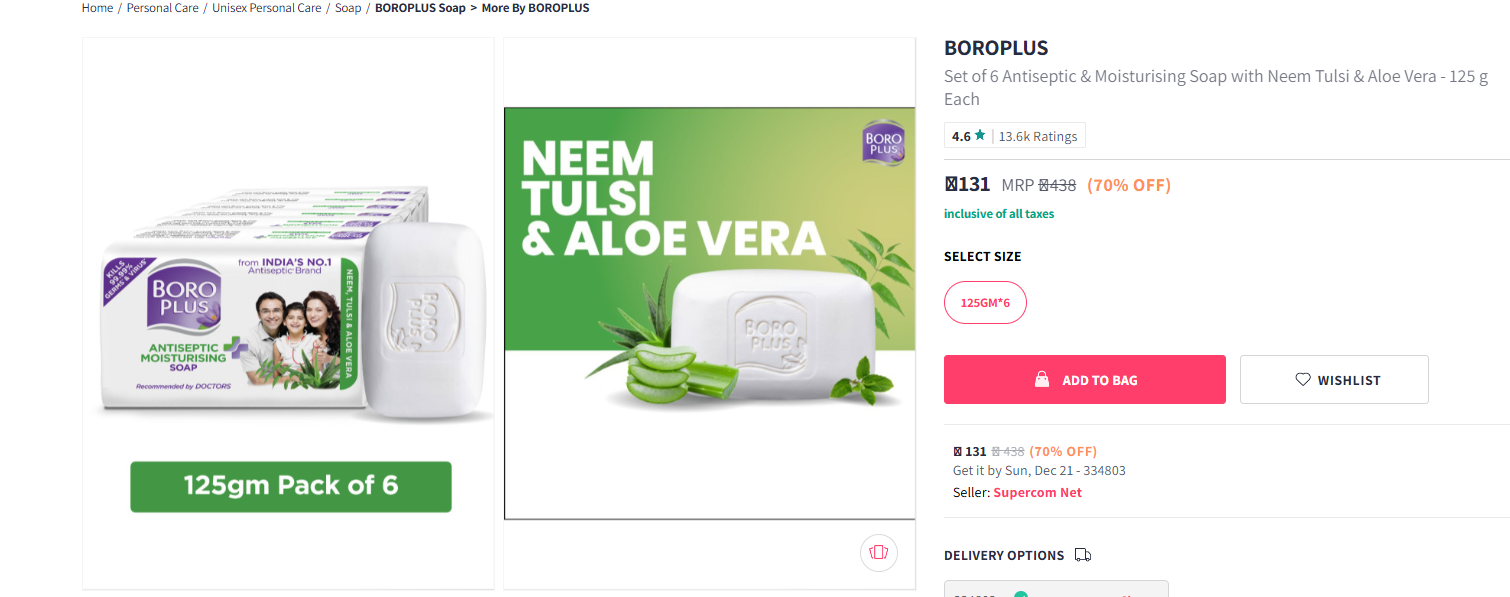Click the ADD TO BAG button

pyautogui.click(x=1084, y=380)
